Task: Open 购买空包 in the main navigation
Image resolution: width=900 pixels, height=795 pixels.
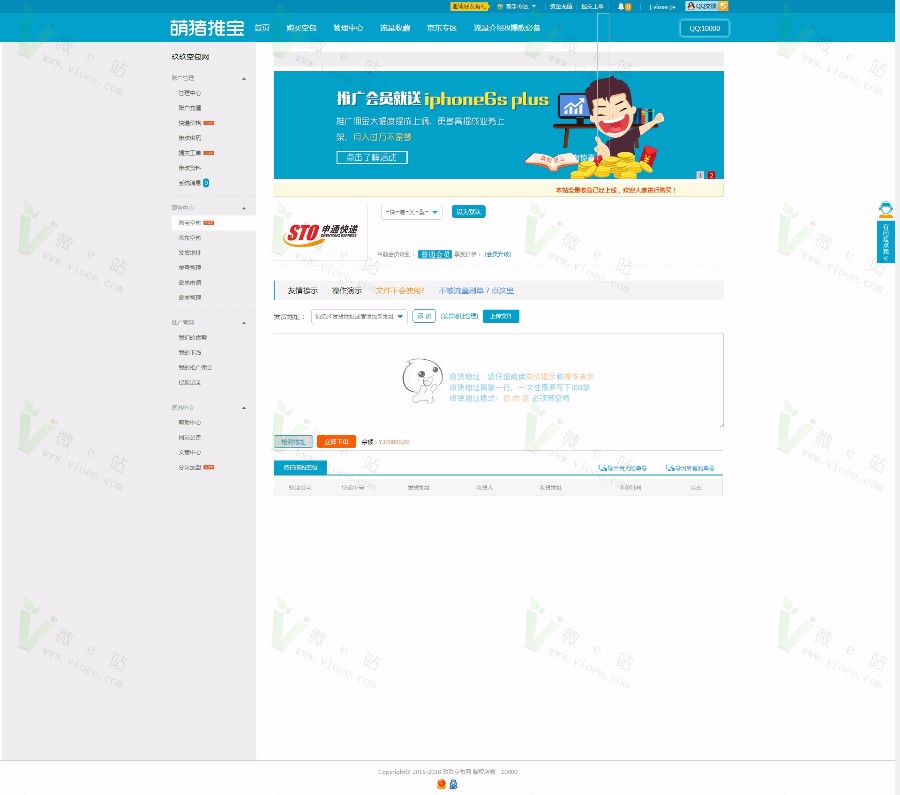Action: pos(301,28)
